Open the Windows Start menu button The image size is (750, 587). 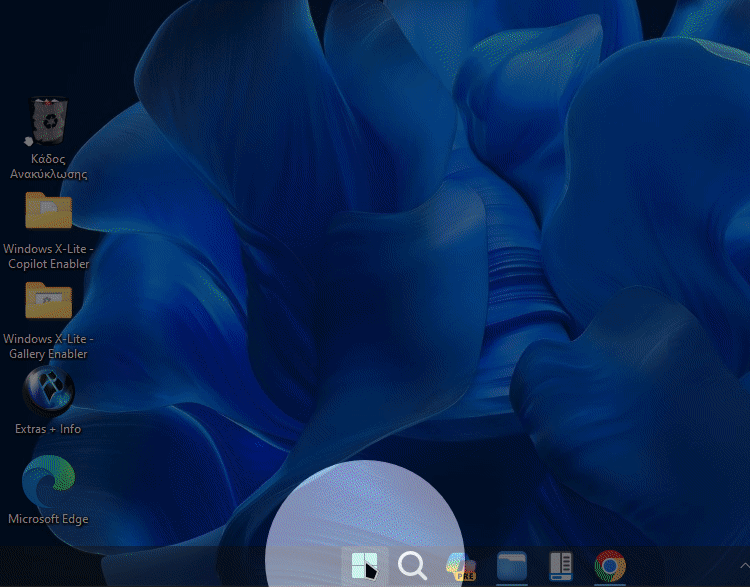point(364,566)
